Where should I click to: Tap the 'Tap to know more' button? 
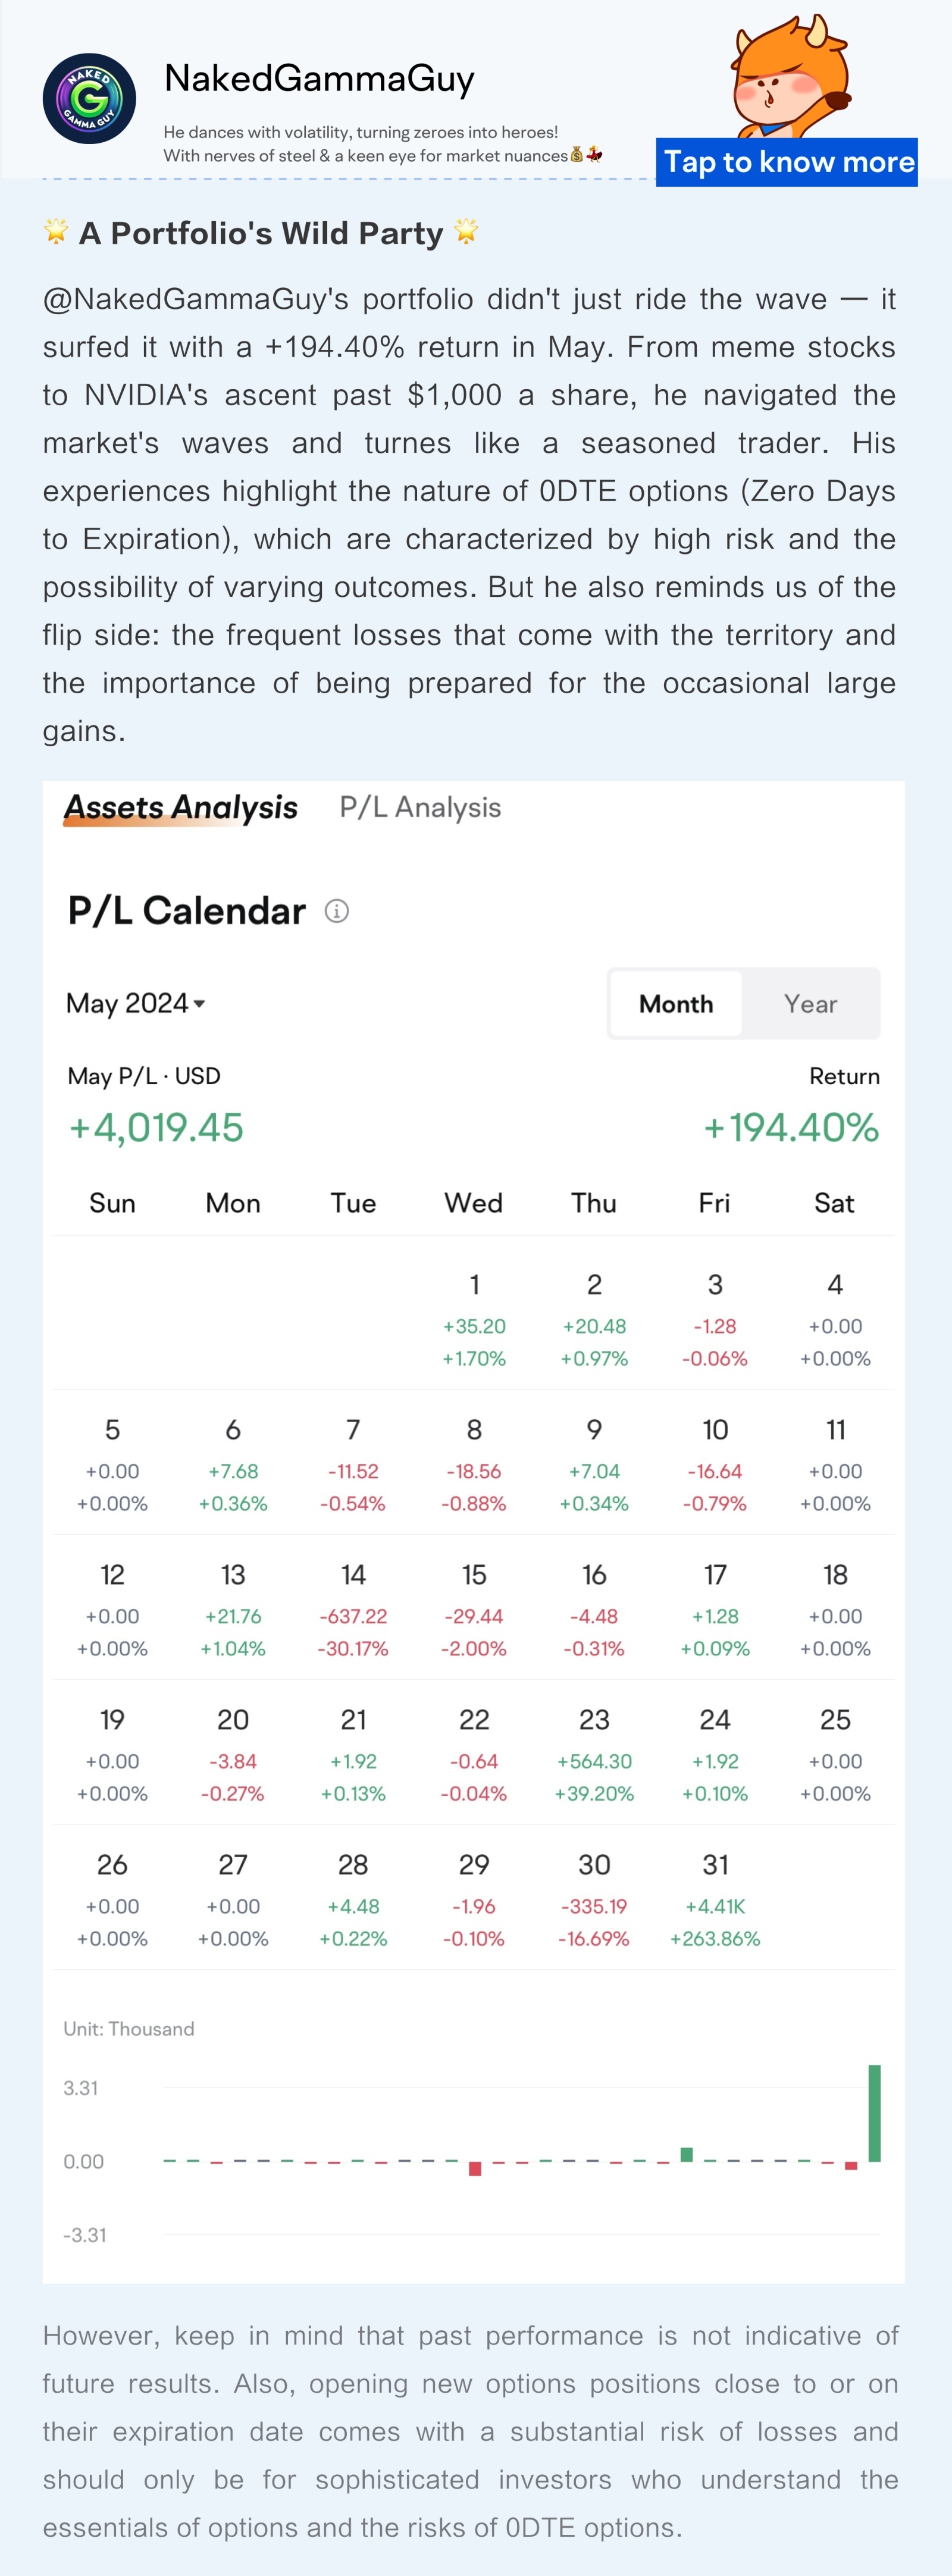pos(787,162)
